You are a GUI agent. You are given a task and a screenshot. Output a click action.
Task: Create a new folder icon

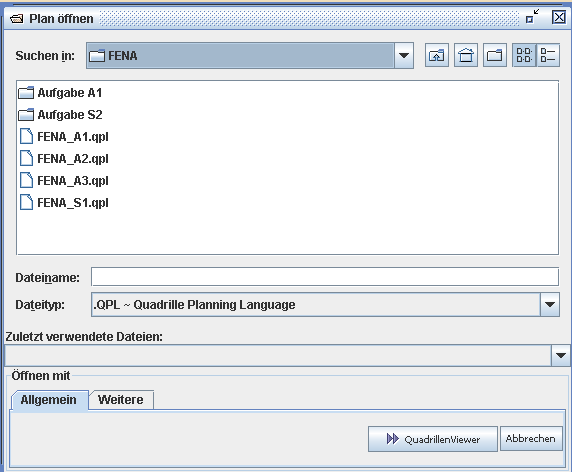point(495,55)
